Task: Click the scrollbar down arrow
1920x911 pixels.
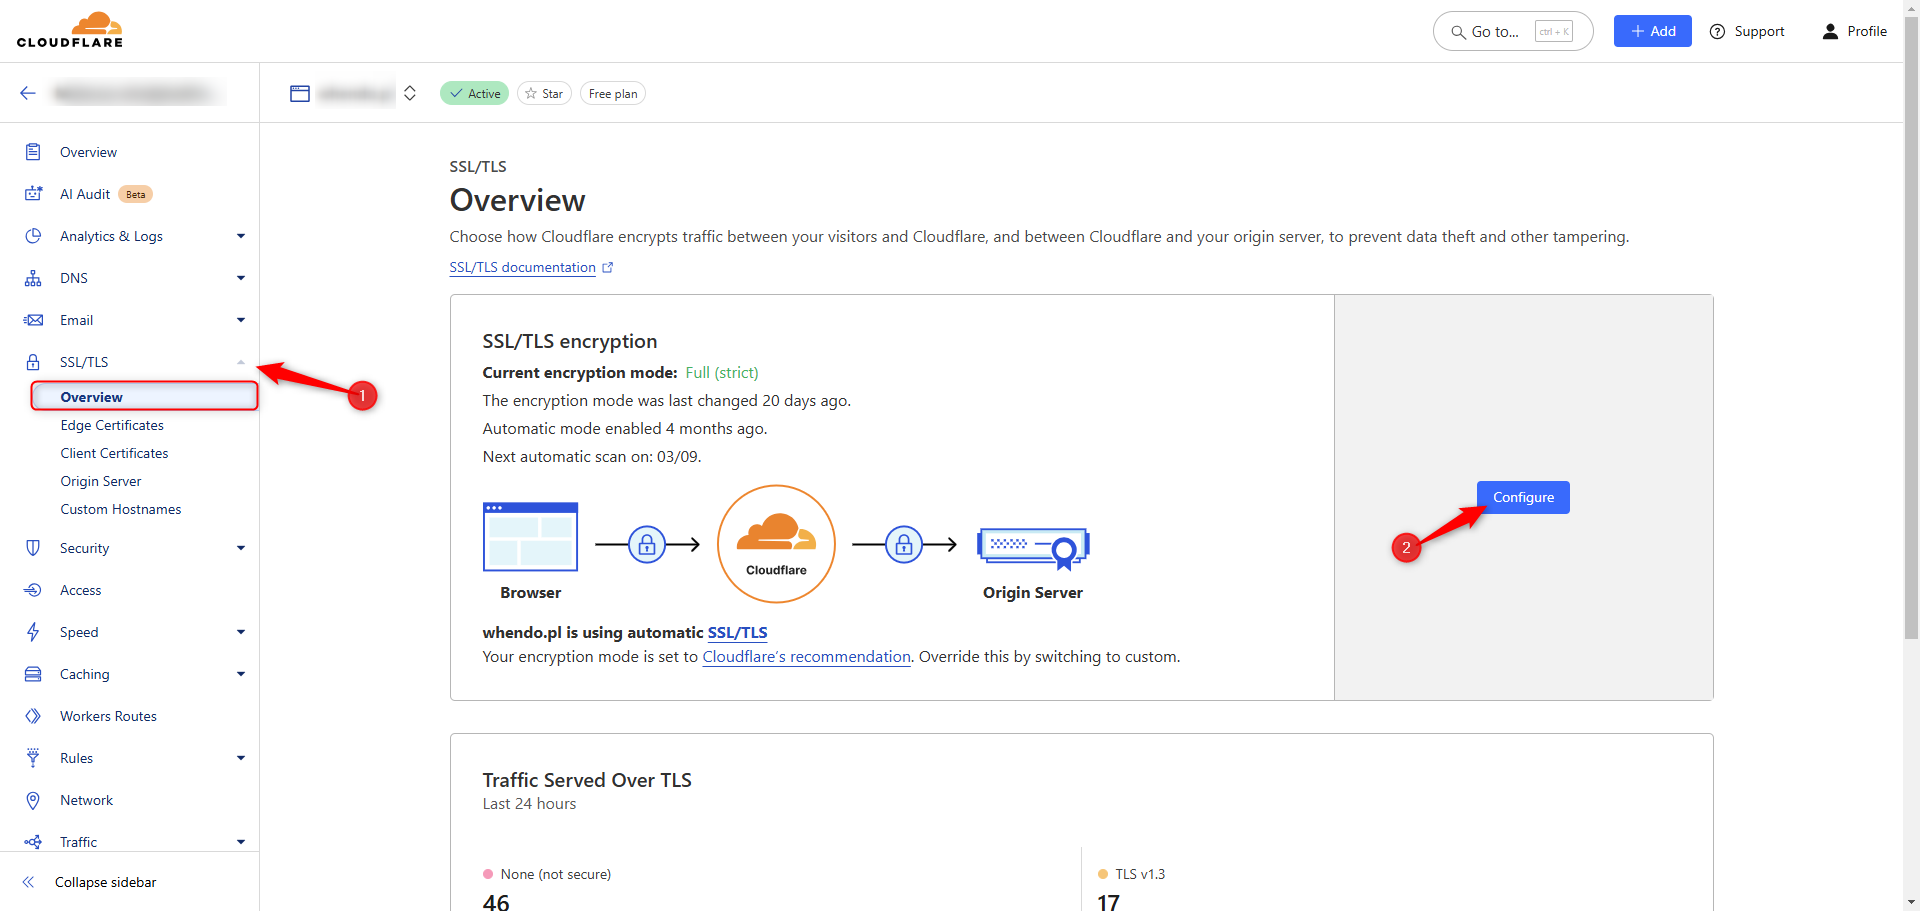Action: click(1911, 903)
